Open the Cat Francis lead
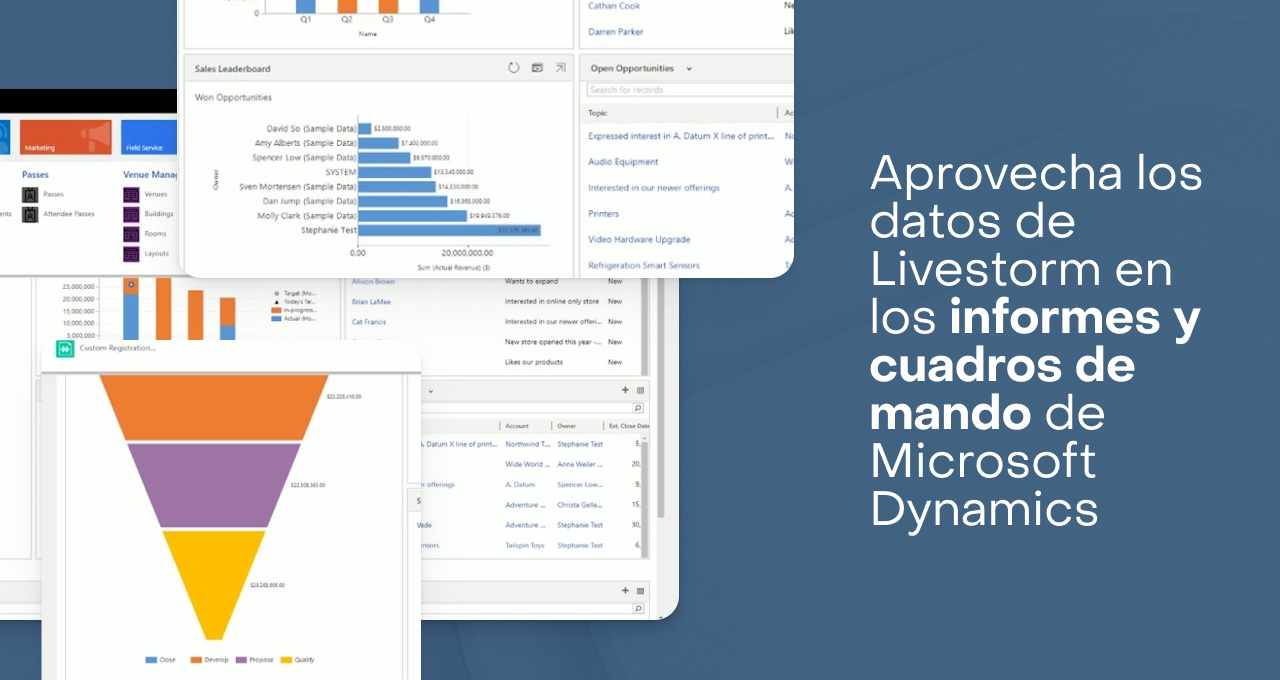This screenshot has height=680, width=1280. pos(369,322)
